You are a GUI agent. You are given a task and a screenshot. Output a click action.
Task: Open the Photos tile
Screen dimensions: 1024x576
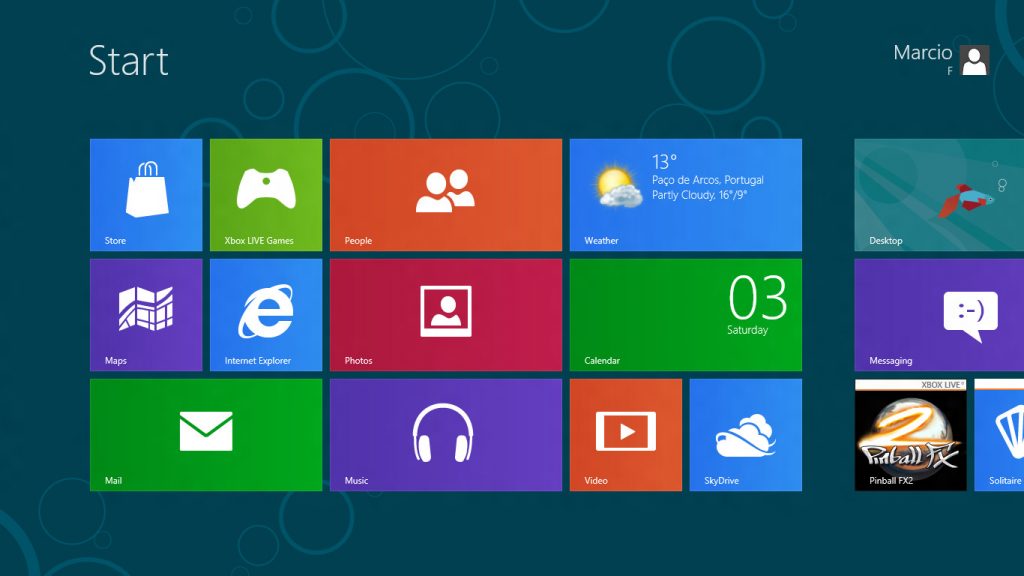[x=445, y=315]
